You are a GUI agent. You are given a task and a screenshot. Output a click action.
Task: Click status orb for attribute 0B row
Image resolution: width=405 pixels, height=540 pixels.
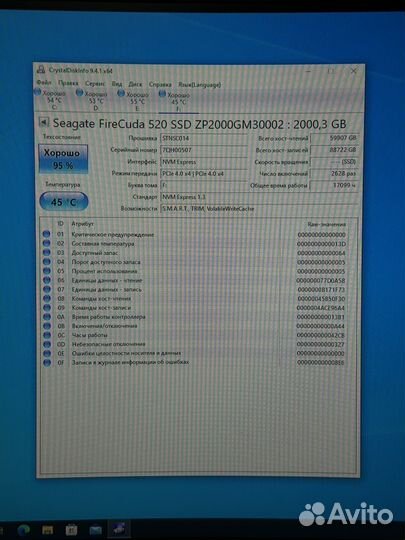tap(46, 326)
